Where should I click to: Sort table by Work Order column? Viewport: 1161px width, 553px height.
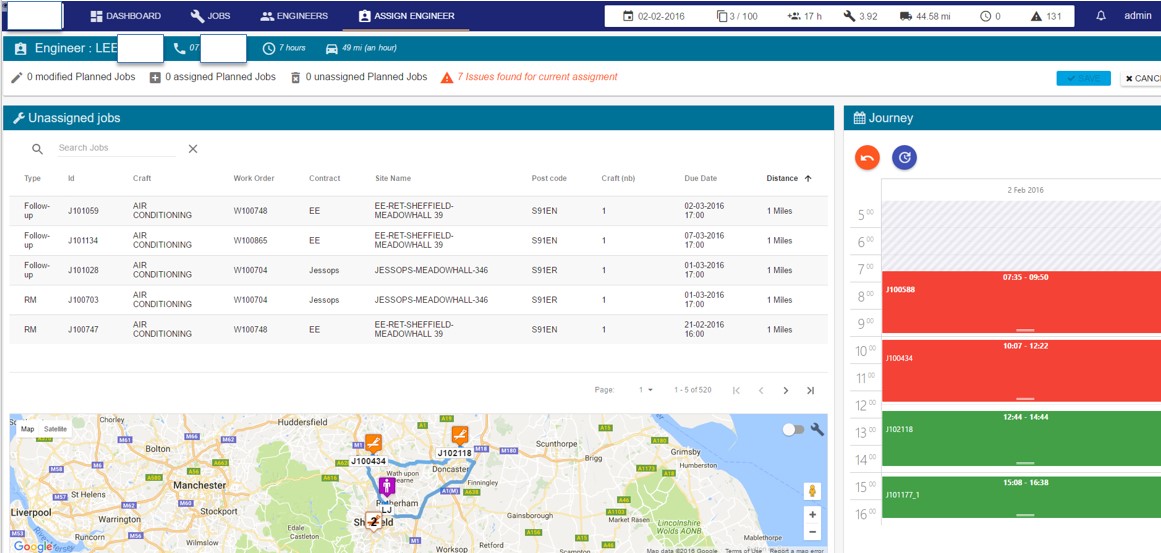(254, 178)
